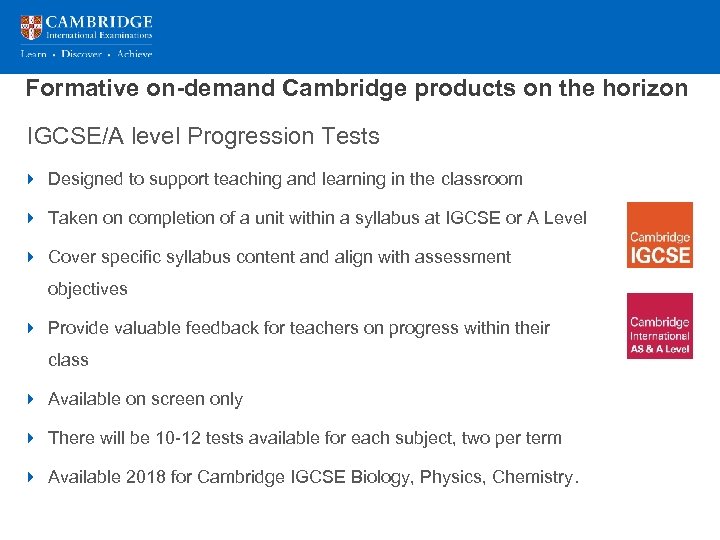The width and height of the screenshot is (720, 540).
Task: Click the Cambridge shield crest logo
Action: 32,27
